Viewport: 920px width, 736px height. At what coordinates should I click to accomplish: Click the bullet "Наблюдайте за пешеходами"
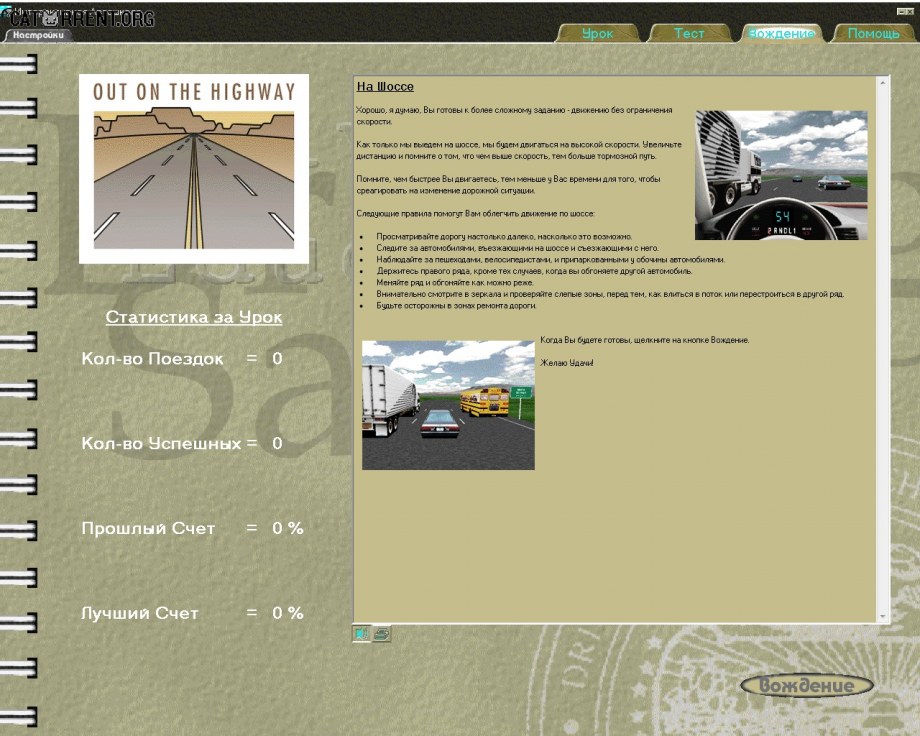click(x=550, y=259)
